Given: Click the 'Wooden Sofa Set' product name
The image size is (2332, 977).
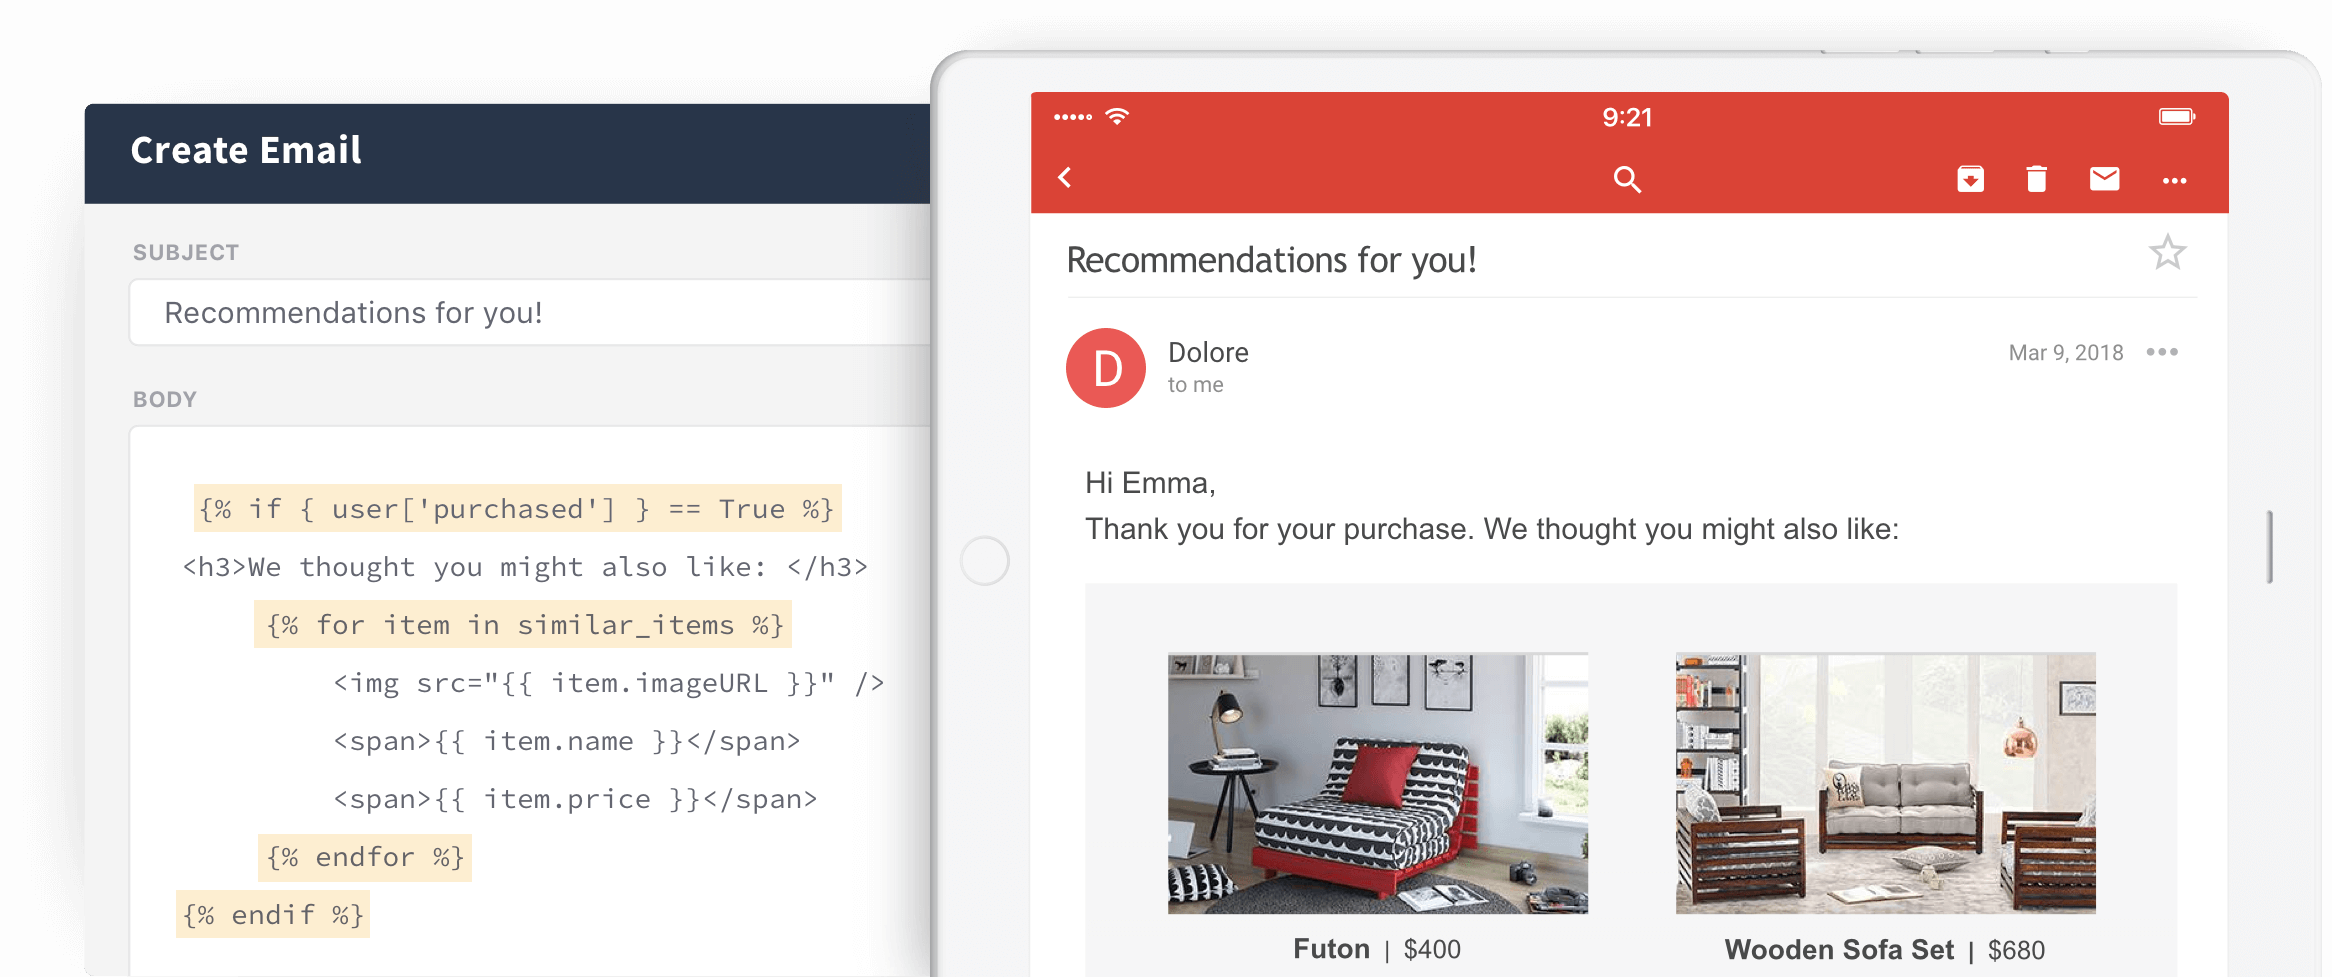Looking at the screenshot, I should pyautogui.click(x=1839, y=950).
